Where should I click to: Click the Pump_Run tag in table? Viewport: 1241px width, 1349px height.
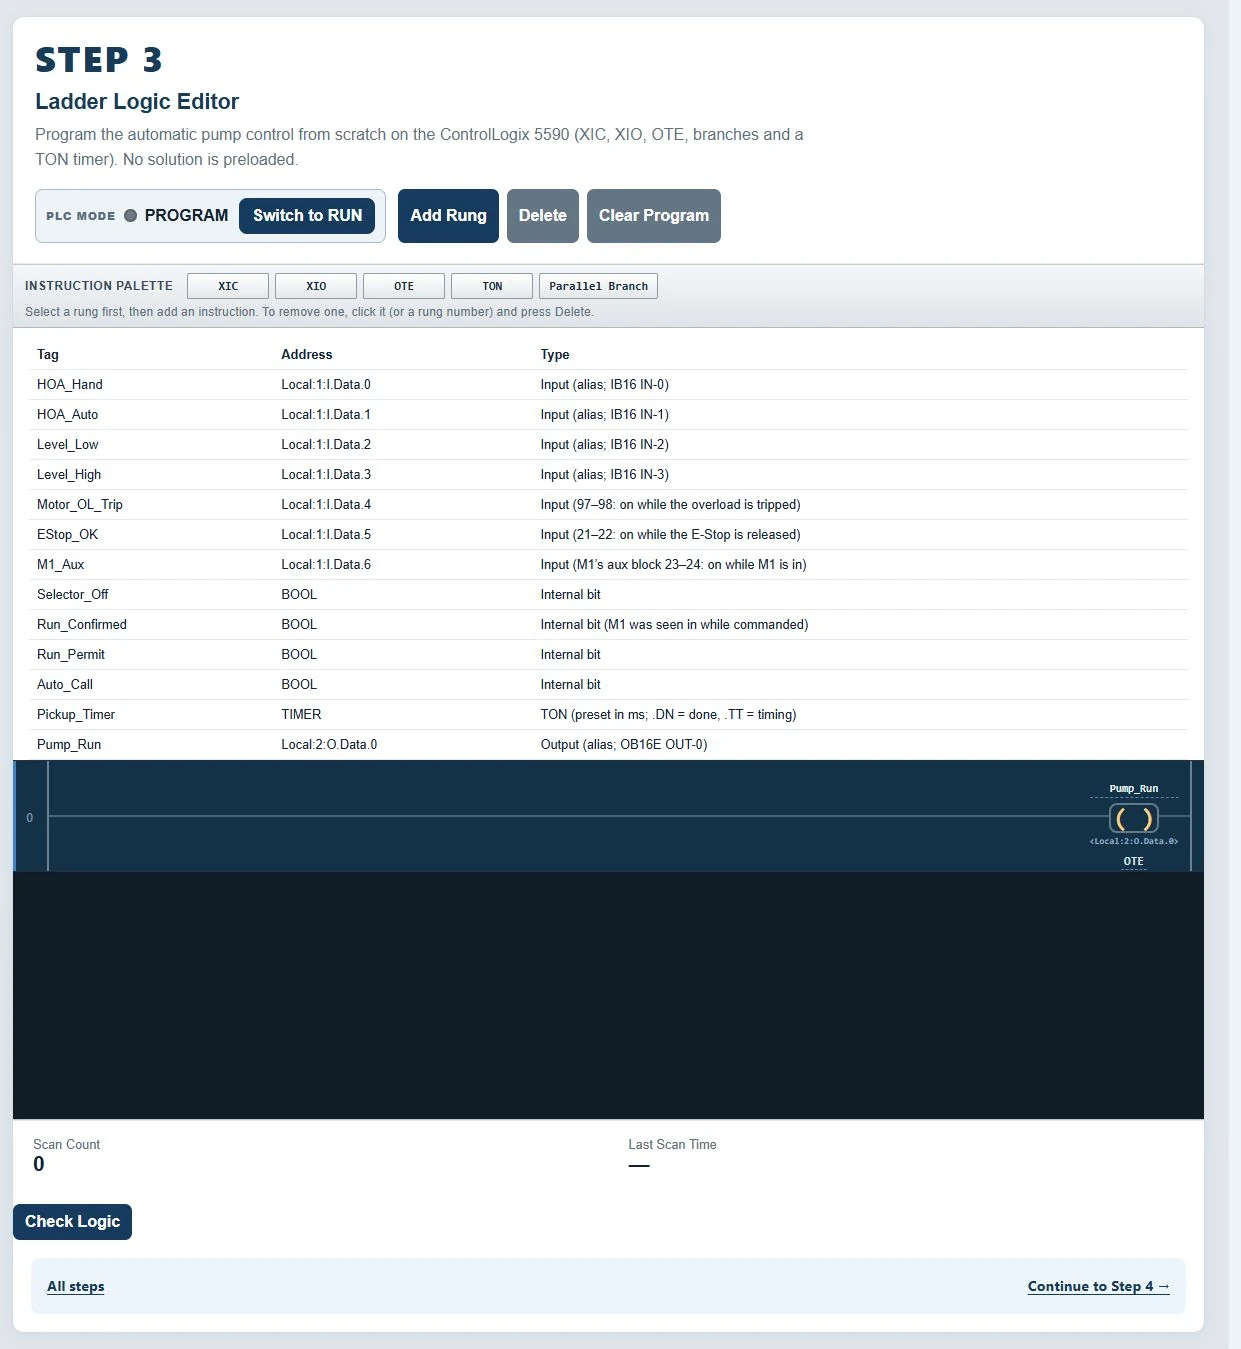click(x=69, y=745)
